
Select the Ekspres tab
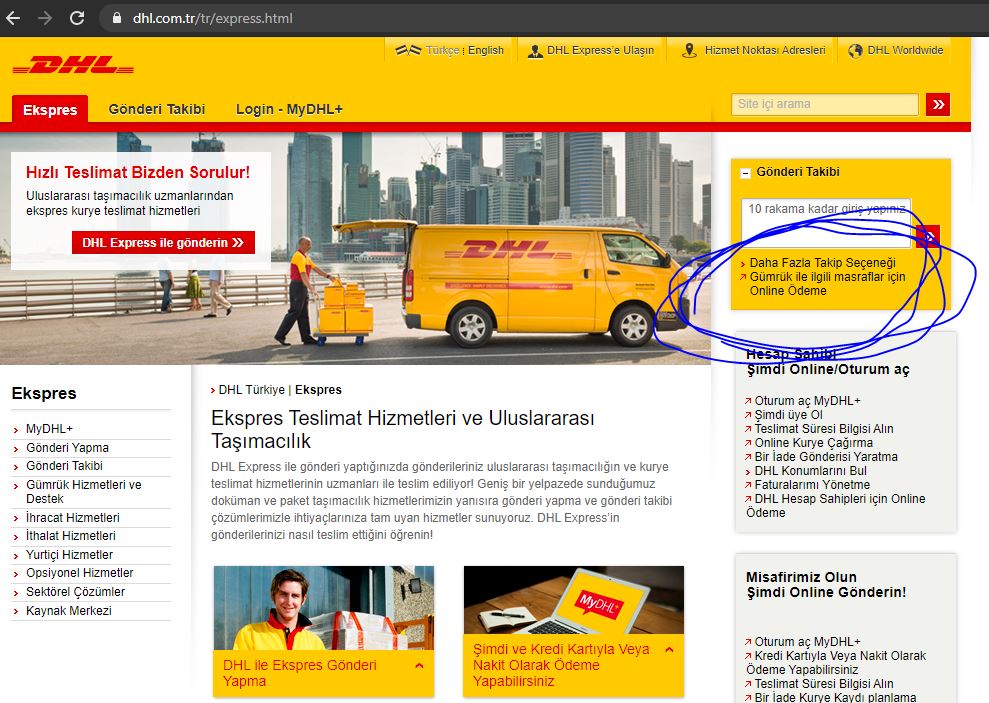(x=50, y=110)
